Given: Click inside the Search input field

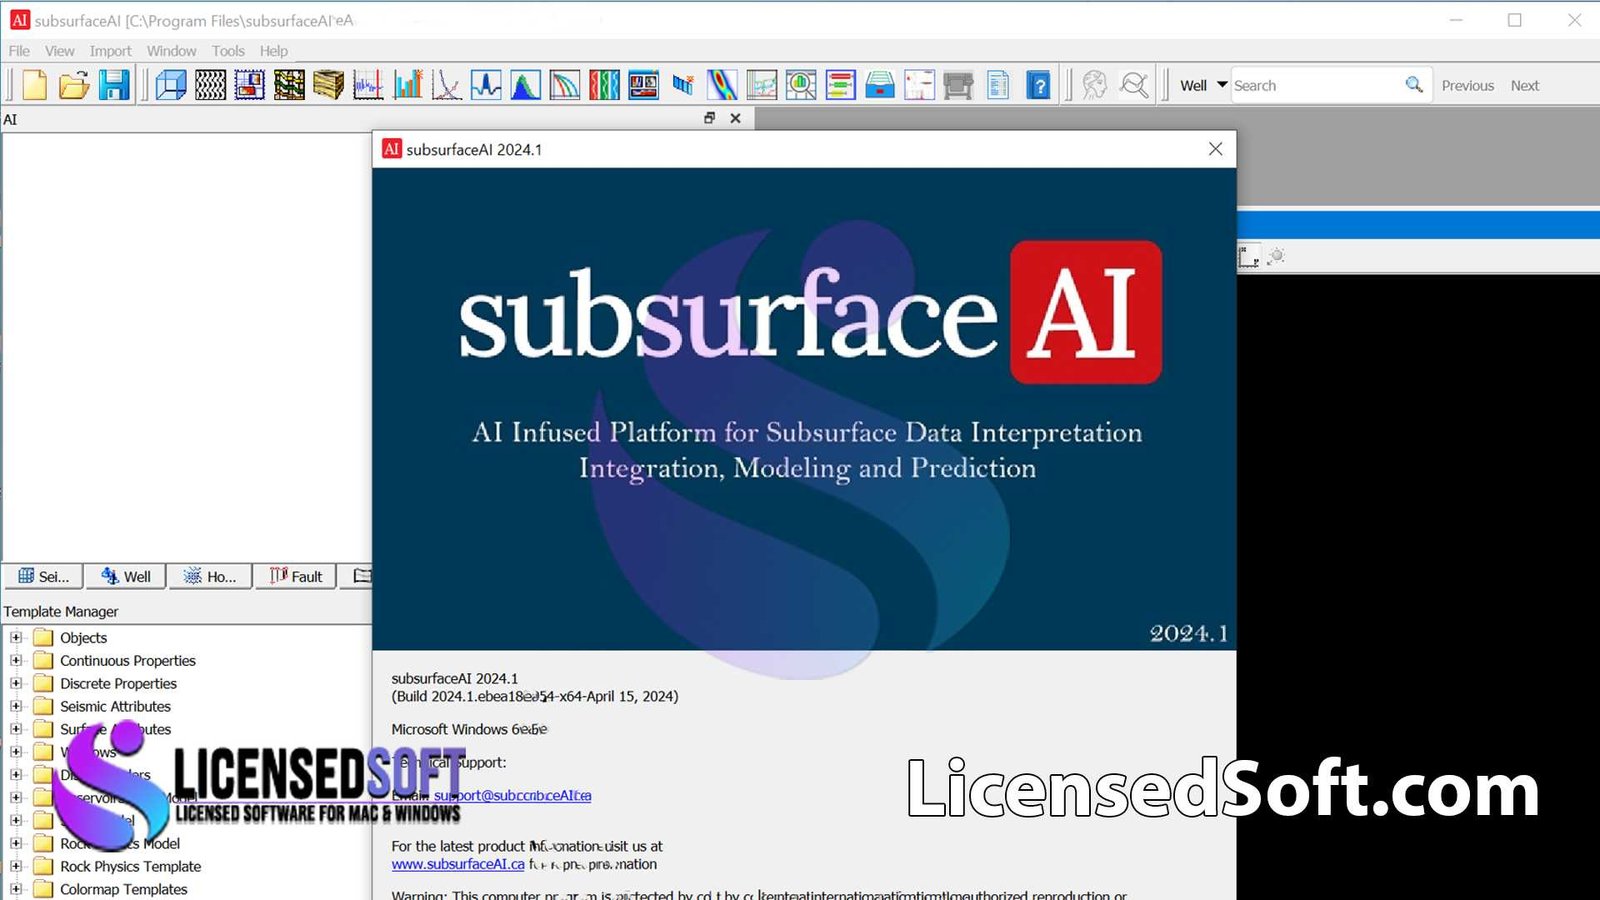Looking at the screenshot, I should tap(1310, 85).
